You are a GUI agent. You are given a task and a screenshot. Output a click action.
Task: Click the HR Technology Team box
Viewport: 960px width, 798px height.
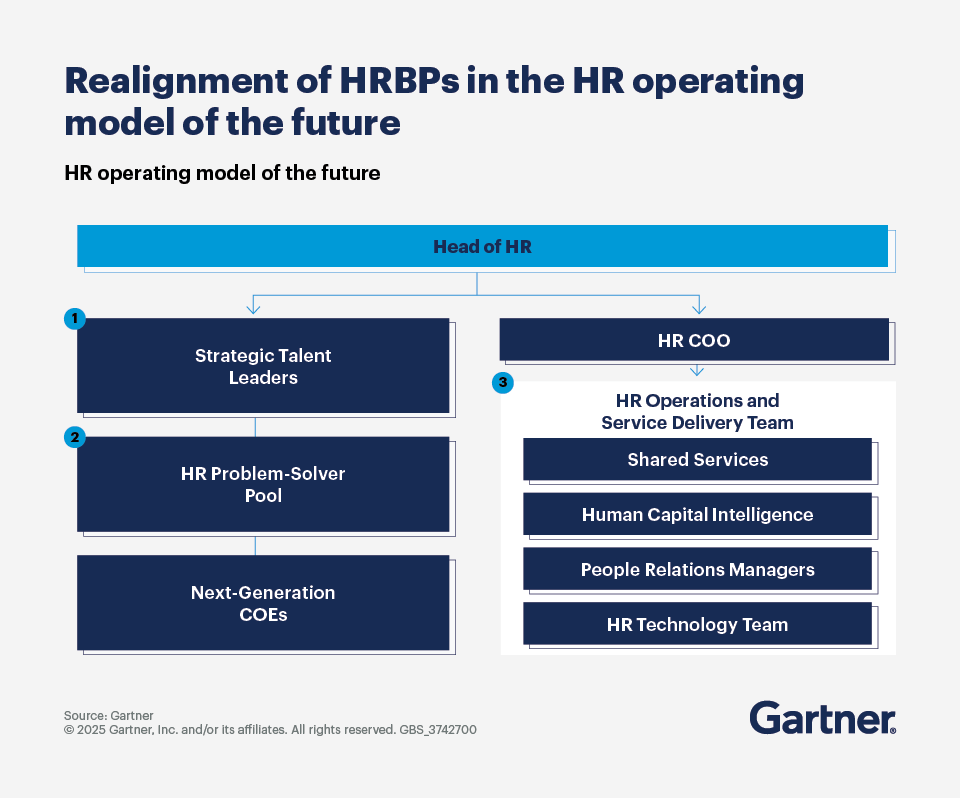coord(697,623)
